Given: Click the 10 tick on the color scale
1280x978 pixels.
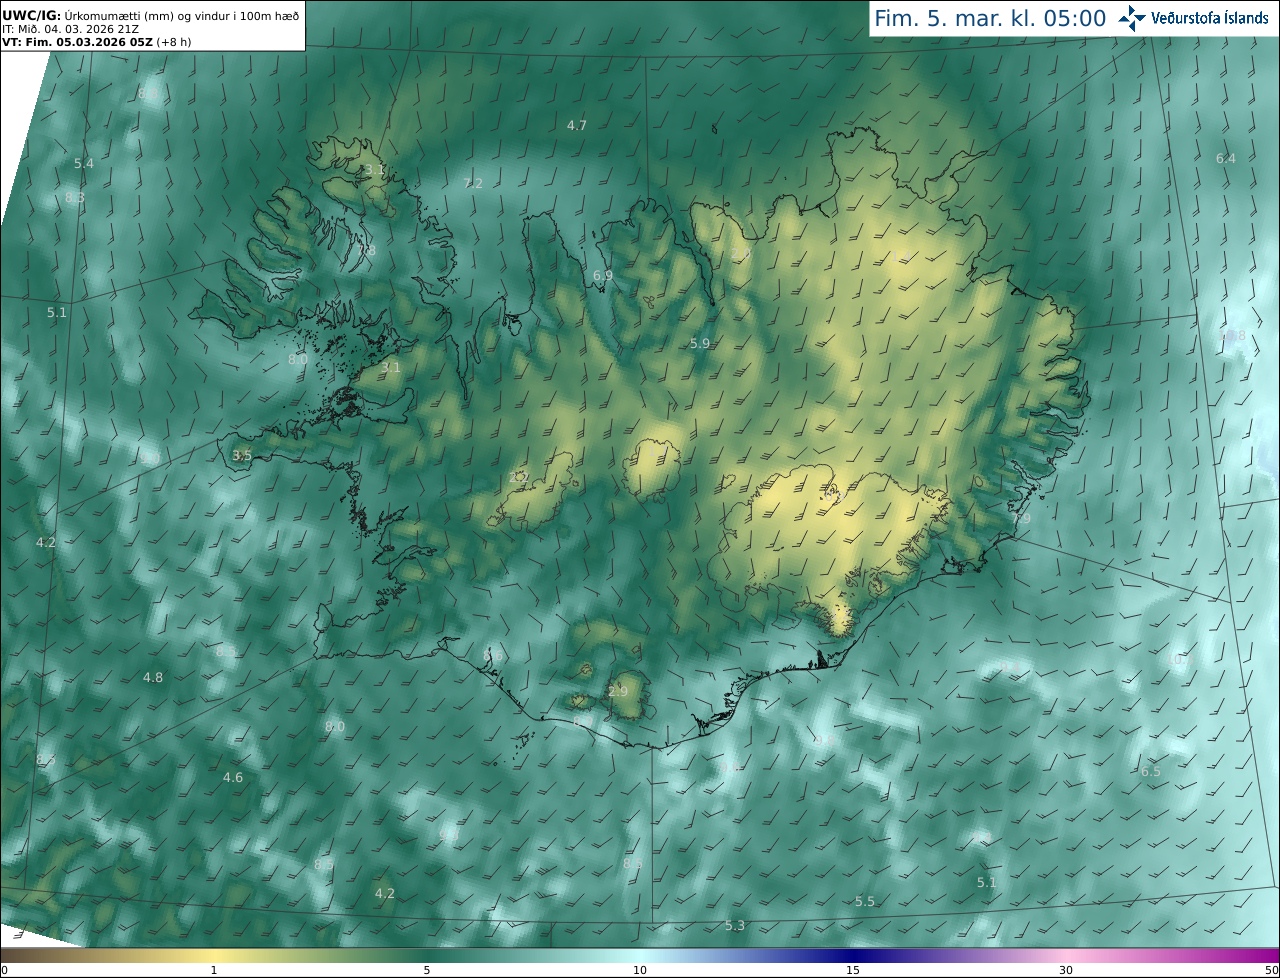Looking at the screenshot, I should 640,970.
